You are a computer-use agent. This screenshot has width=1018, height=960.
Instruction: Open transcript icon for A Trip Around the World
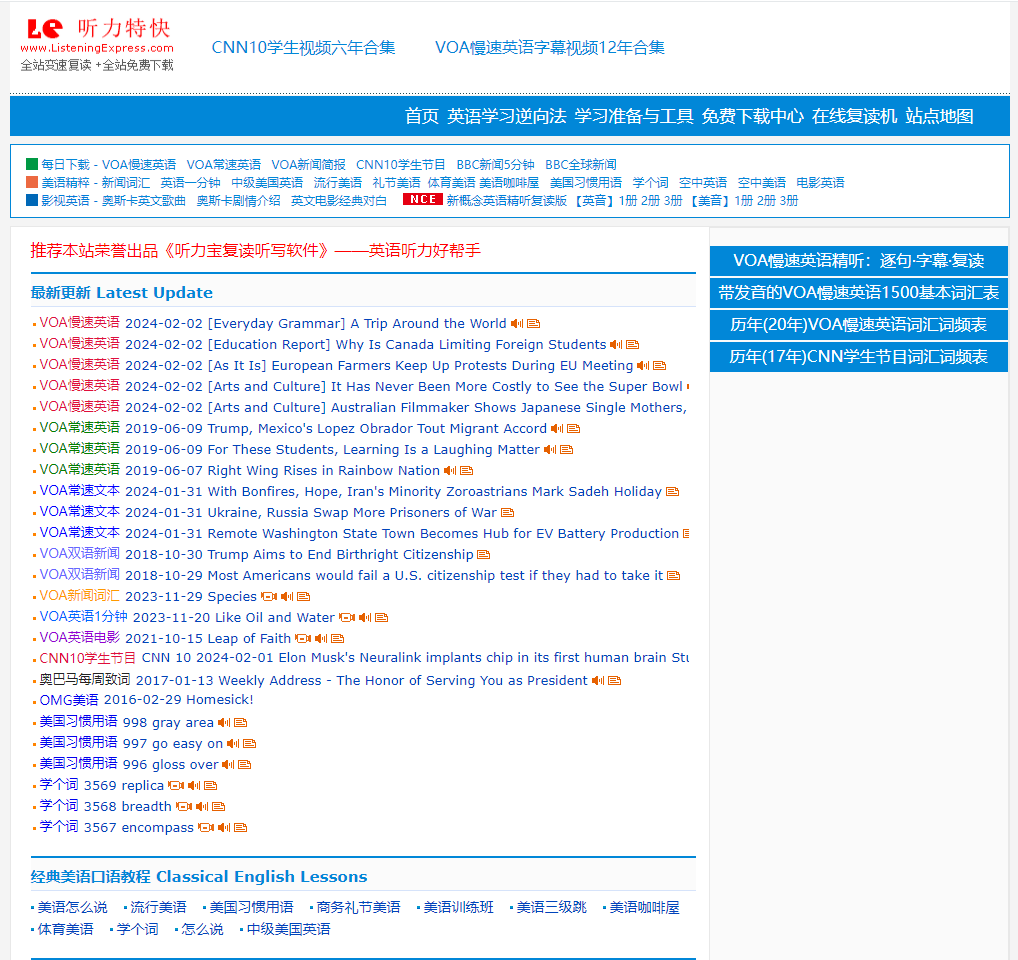(x=534, y=324)
